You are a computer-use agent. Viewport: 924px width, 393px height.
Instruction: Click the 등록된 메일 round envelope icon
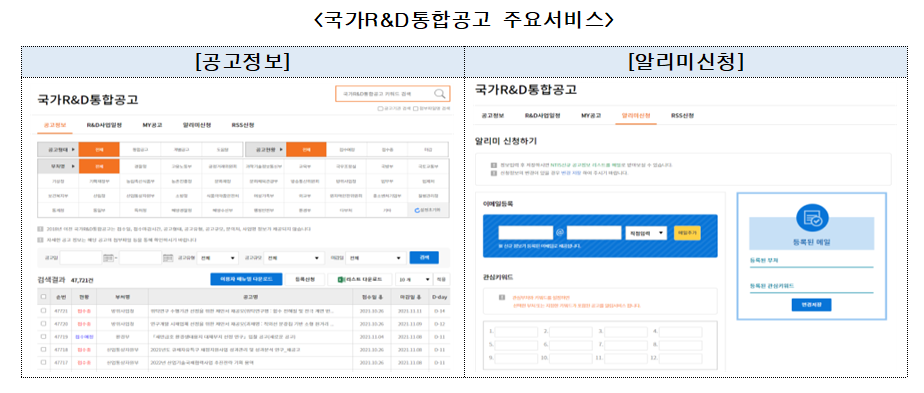(812, 219)
